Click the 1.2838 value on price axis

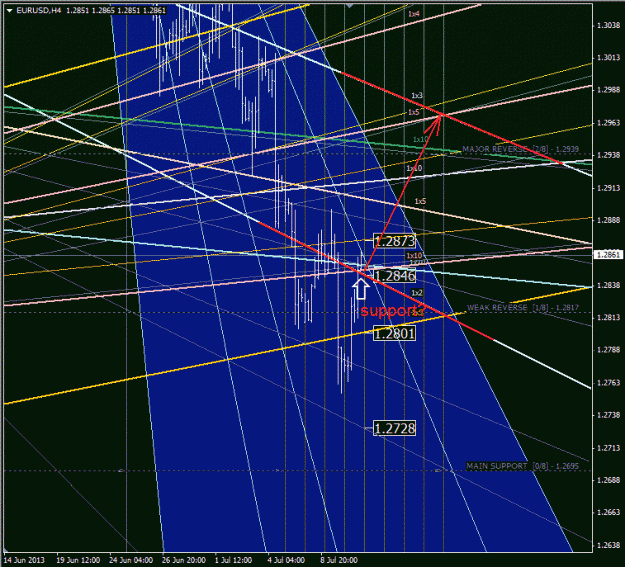pyautogui.click(x=608, y=285)
